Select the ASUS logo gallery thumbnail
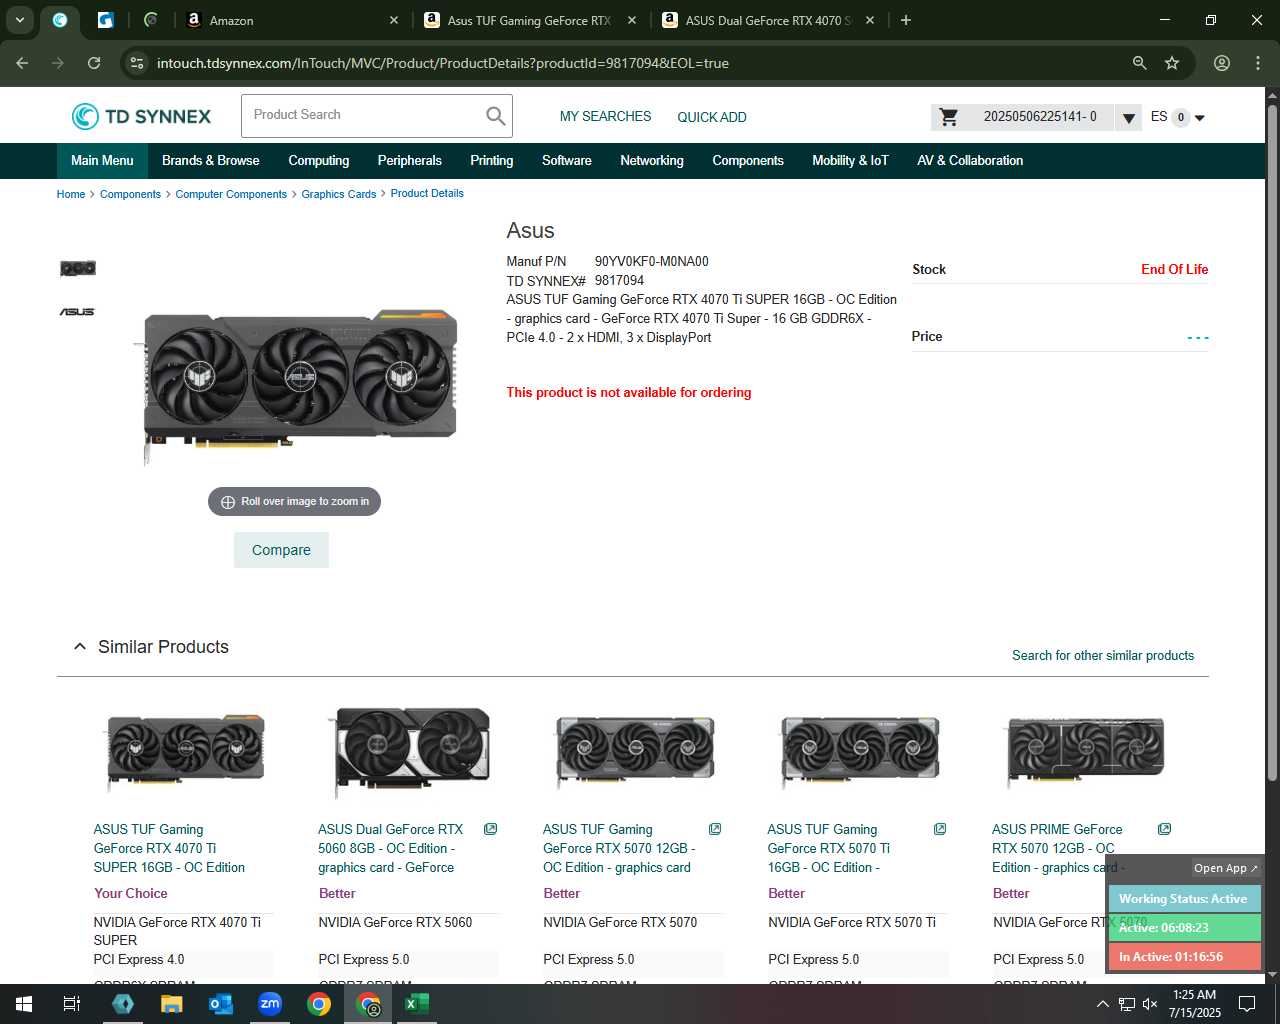1280x1024 pixels. (x=77, y=312)
